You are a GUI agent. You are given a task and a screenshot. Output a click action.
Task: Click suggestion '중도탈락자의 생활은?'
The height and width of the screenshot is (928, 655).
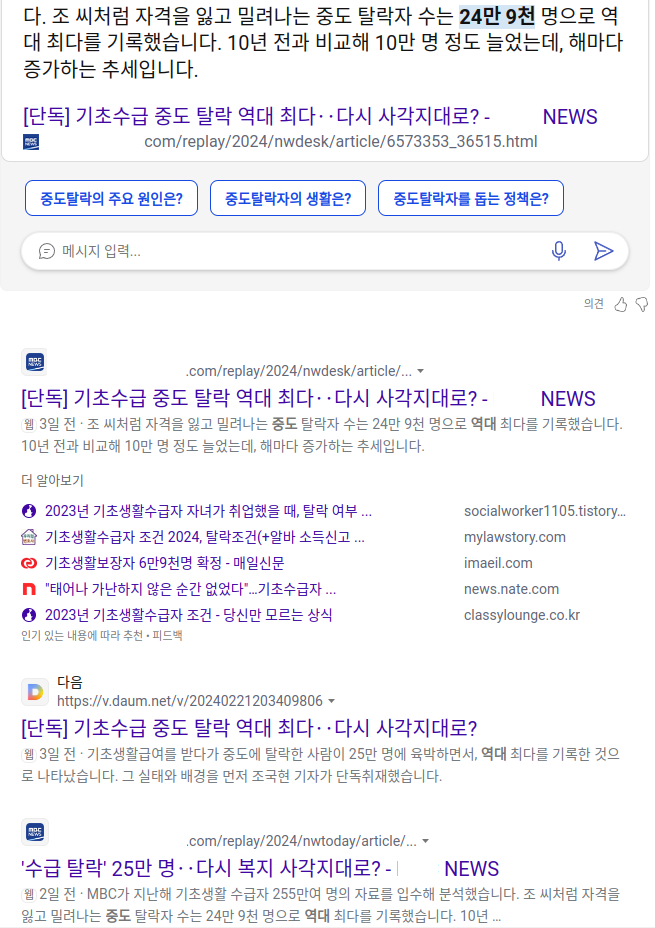click(288, 198)
